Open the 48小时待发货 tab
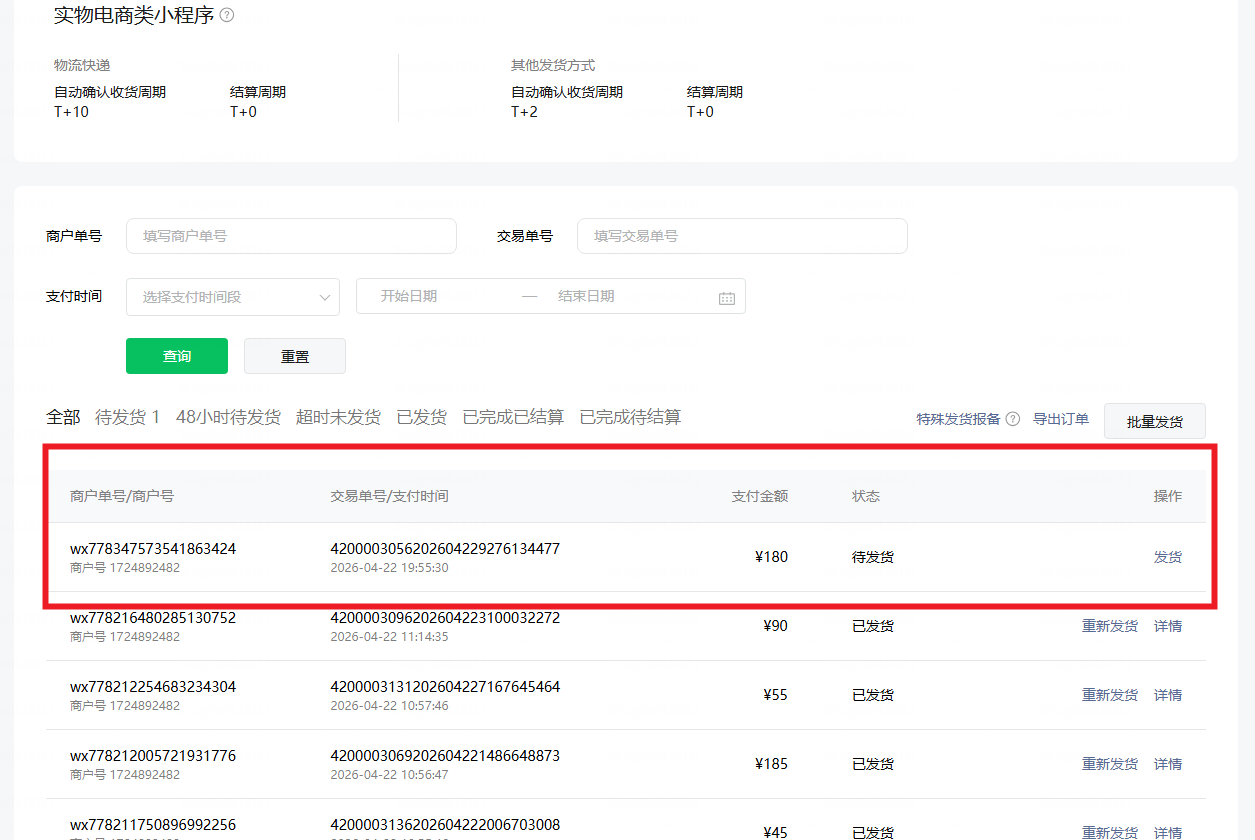 click(228, 417)
